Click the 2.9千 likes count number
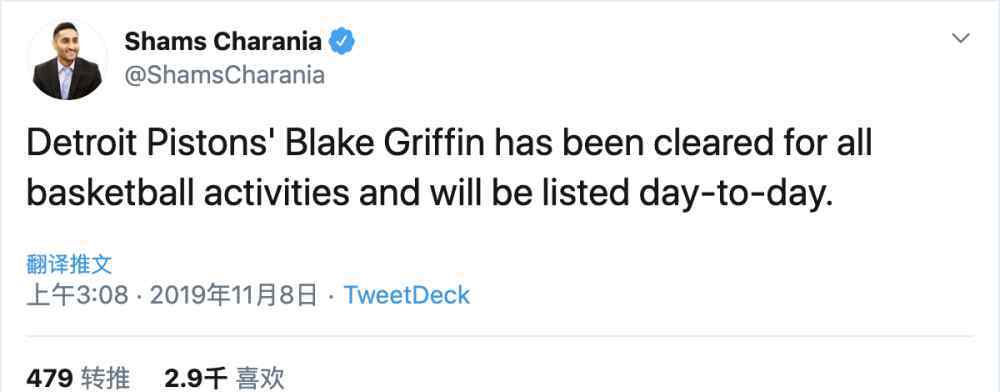This screenshot has height=392, width=1000. point(196,379)
